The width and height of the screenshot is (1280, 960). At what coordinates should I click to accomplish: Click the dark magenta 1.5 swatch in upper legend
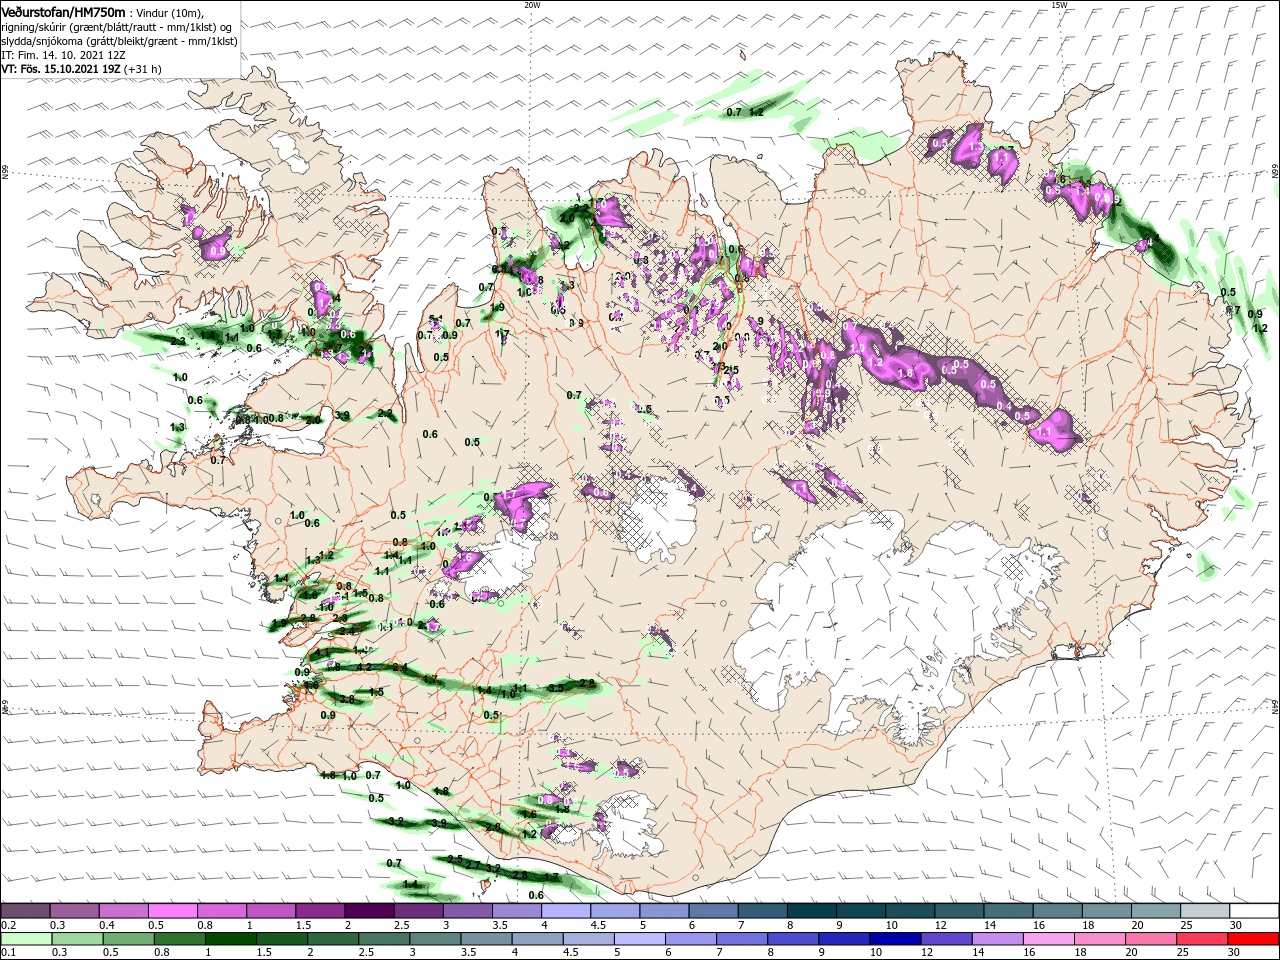(320, 911)
